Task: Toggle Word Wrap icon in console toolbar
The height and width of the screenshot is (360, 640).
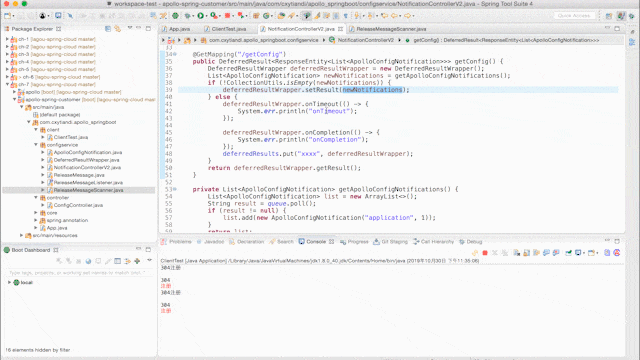Action: [x=537, y=253]
